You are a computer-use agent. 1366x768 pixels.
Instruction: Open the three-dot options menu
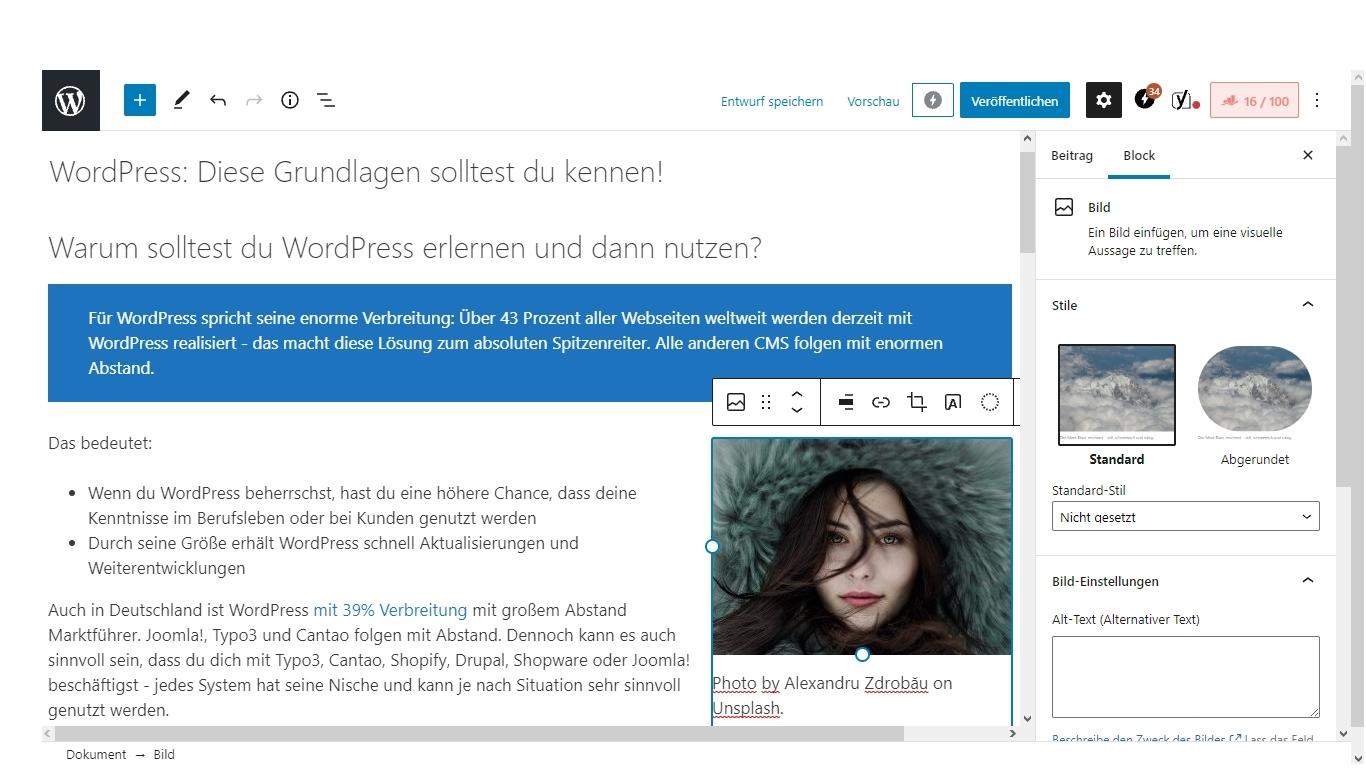click(1317, 100)
